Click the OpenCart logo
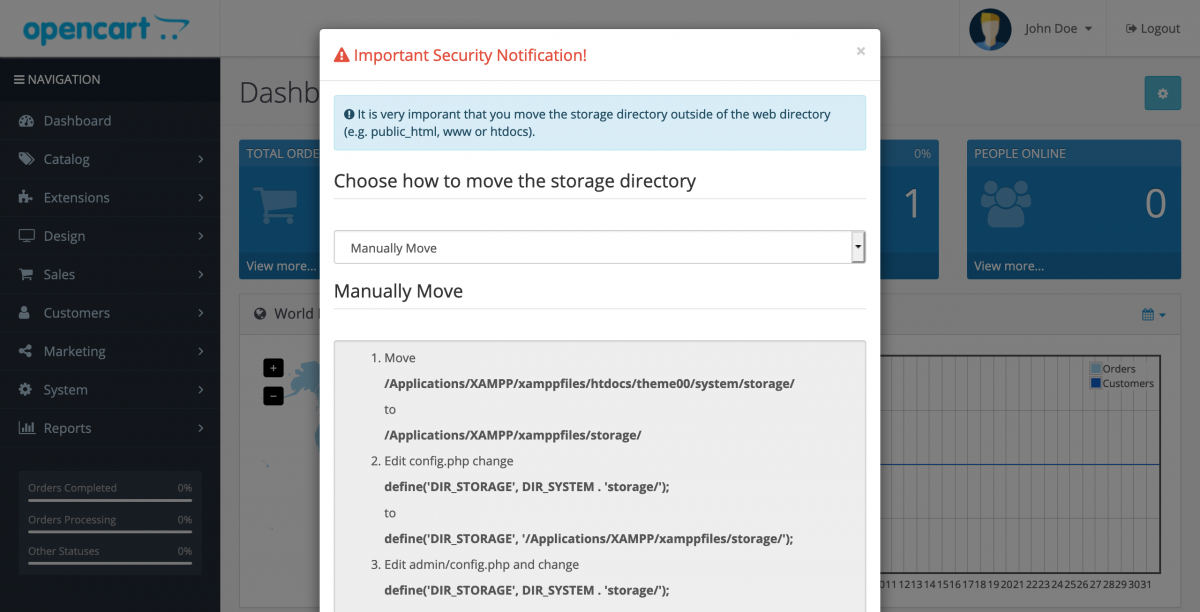 coord(106,28)
